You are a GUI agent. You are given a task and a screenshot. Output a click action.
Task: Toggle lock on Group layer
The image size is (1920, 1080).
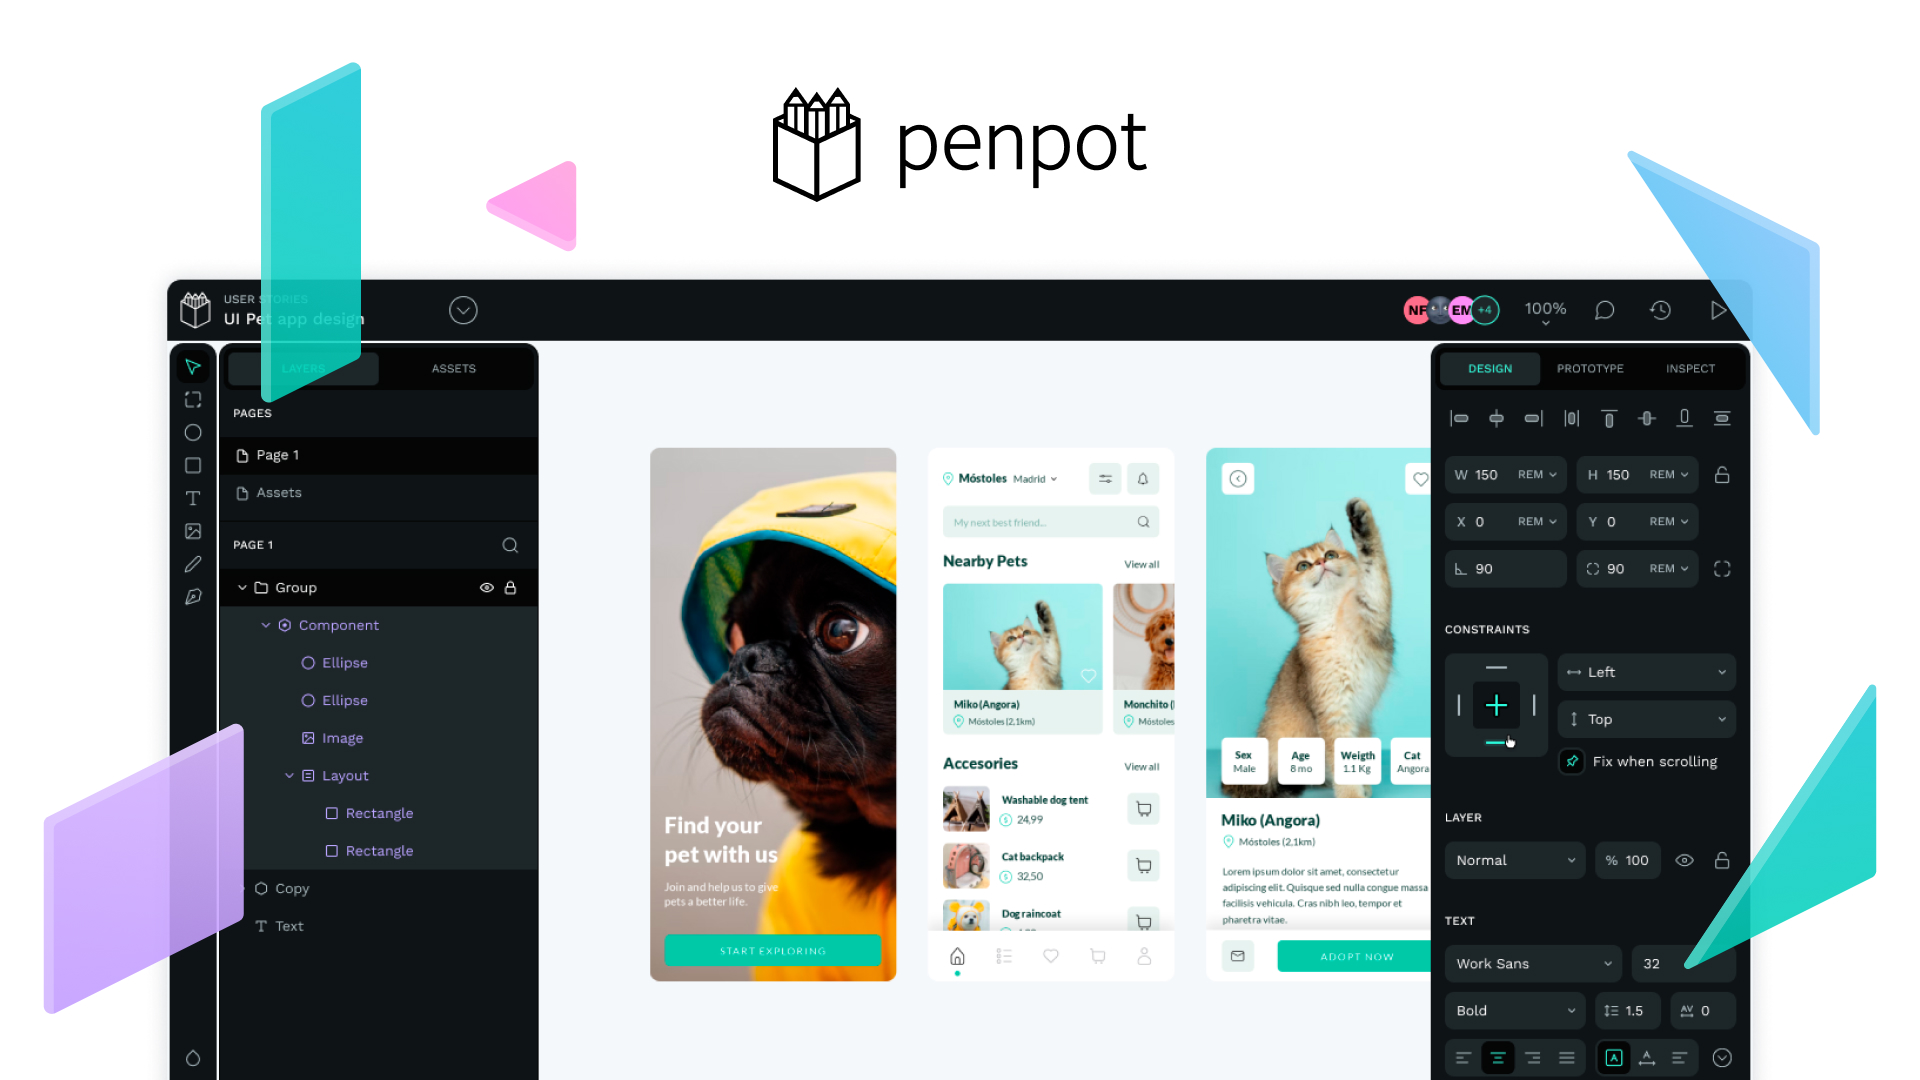510,585
